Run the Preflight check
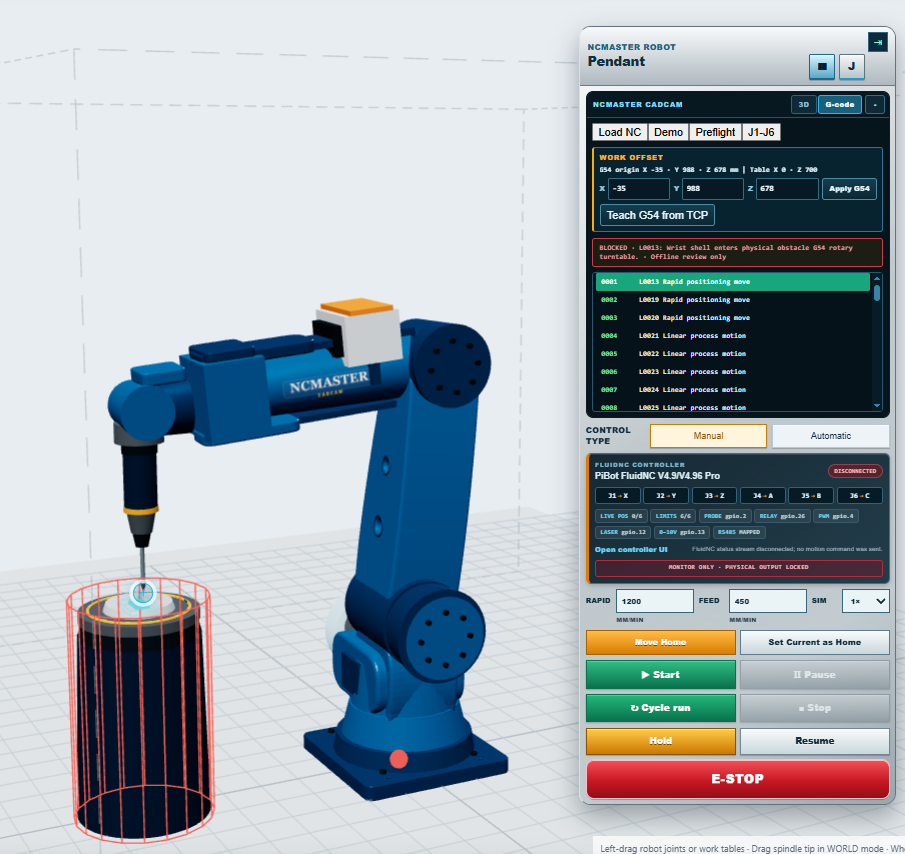Viewport: 905px width, 854px height. click(715, 132)
